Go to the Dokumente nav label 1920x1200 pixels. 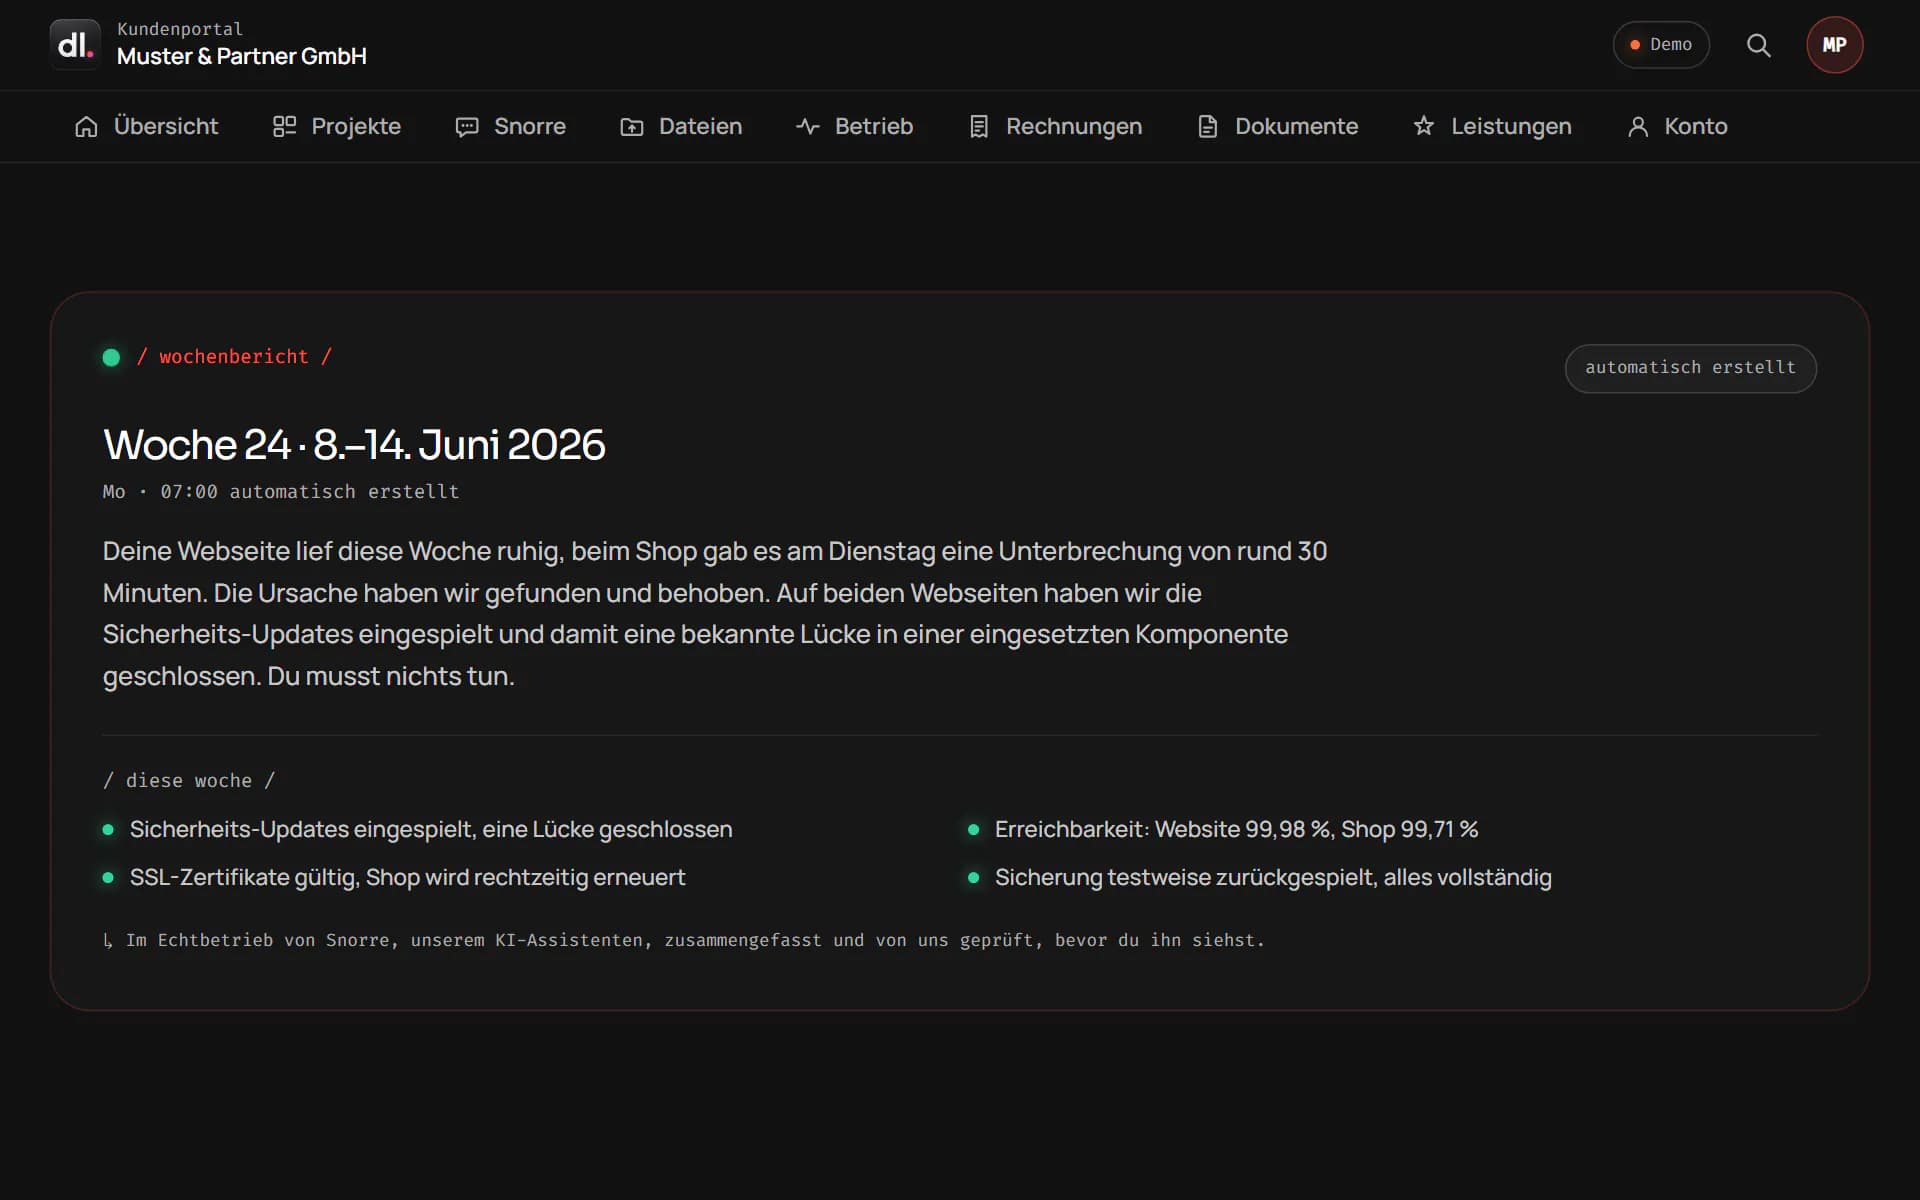point(1296,127)
